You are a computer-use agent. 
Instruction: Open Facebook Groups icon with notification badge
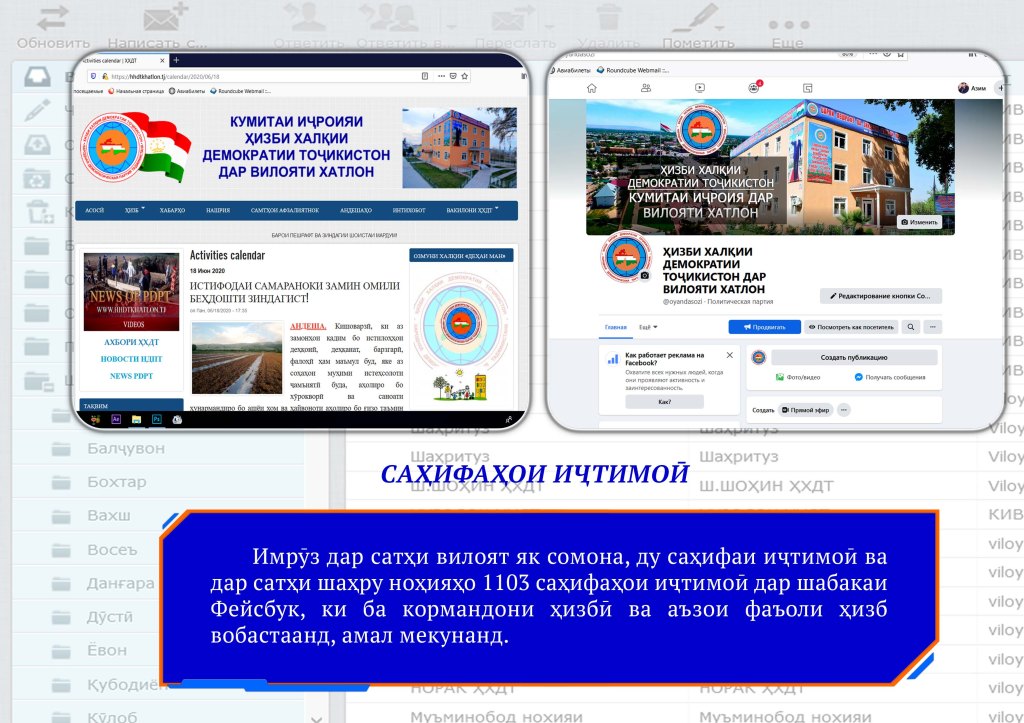(754, 88)
